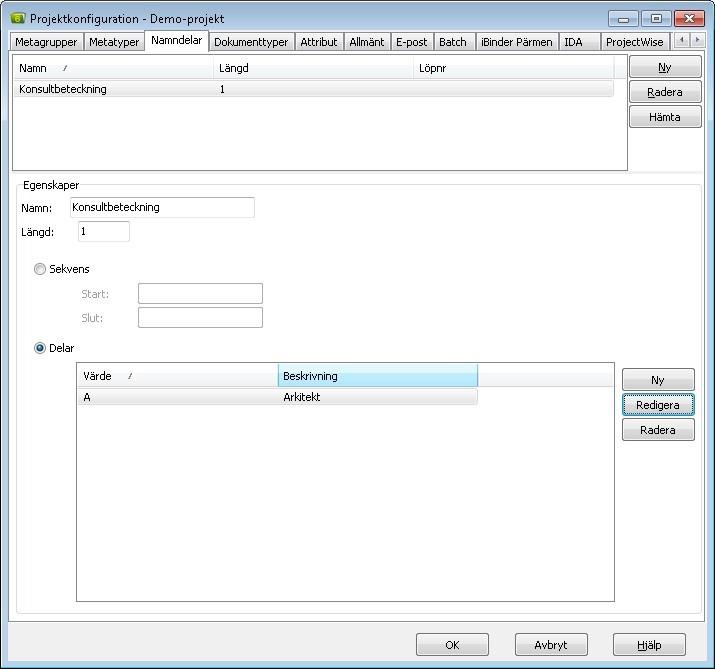Open the Metatyper tab
Viewport: 715px width, 669px height.
114,42
